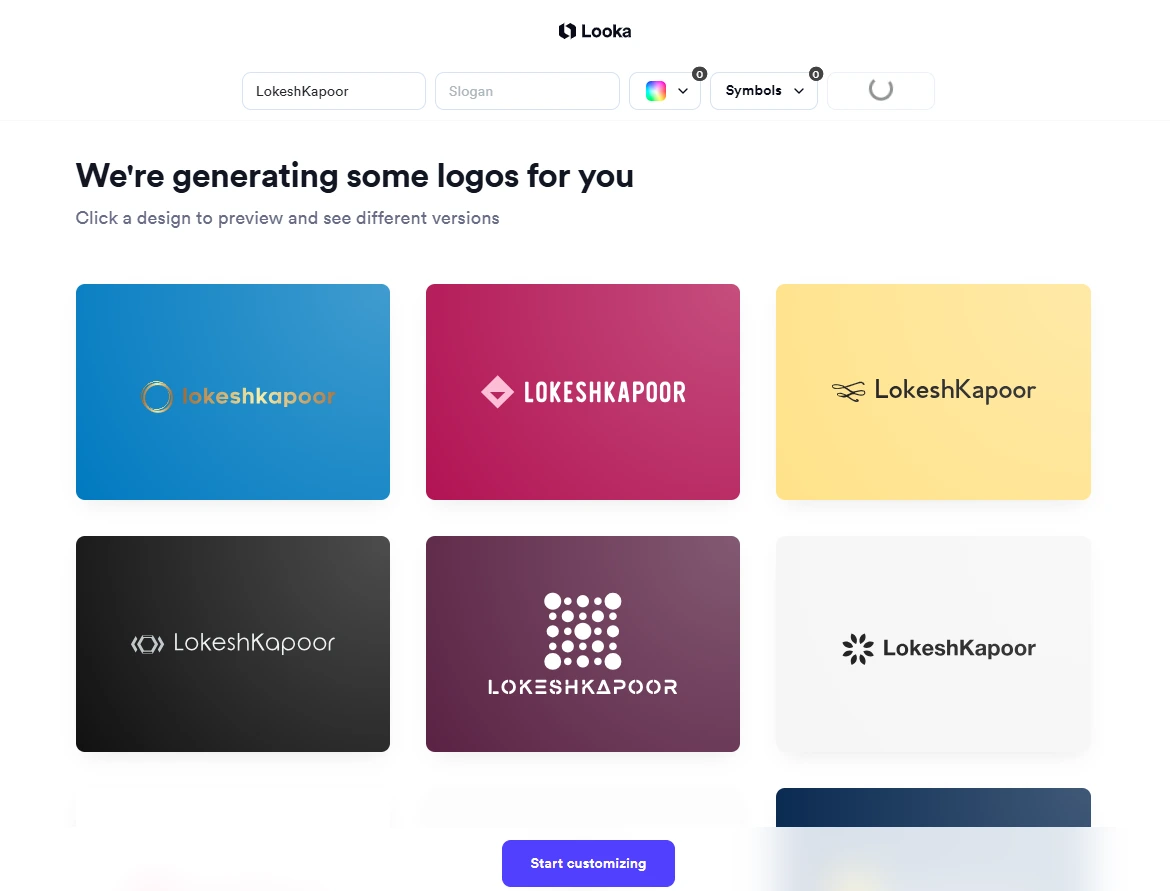Screen dimensions: 1170x891
Task: Click the pink diamond symbol icon
Action: coord(498,392)
